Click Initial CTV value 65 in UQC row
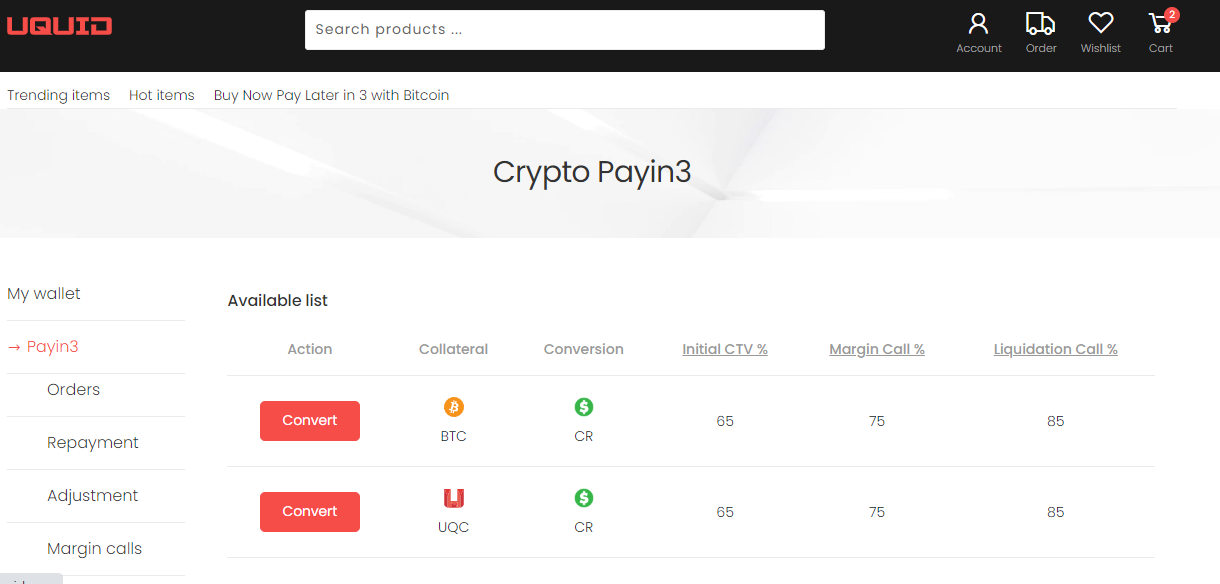The width and height of the screenshot is (1220, 584). (x=725, y=512)
